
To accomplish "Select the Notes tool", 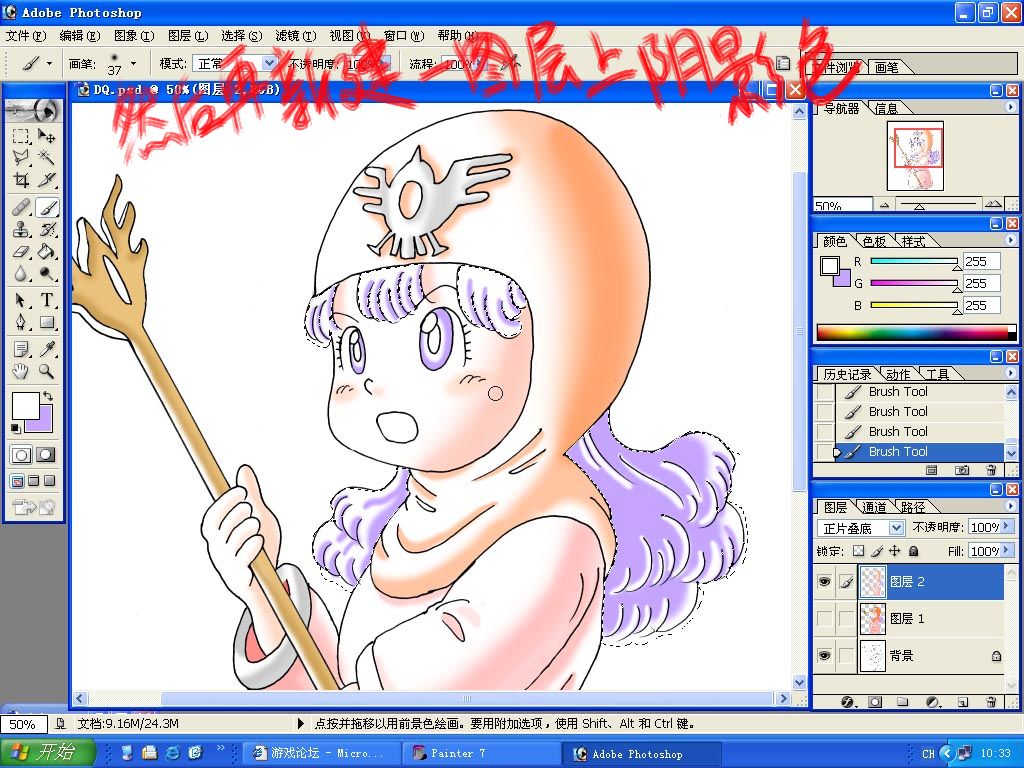I will [x=21, y=349].
